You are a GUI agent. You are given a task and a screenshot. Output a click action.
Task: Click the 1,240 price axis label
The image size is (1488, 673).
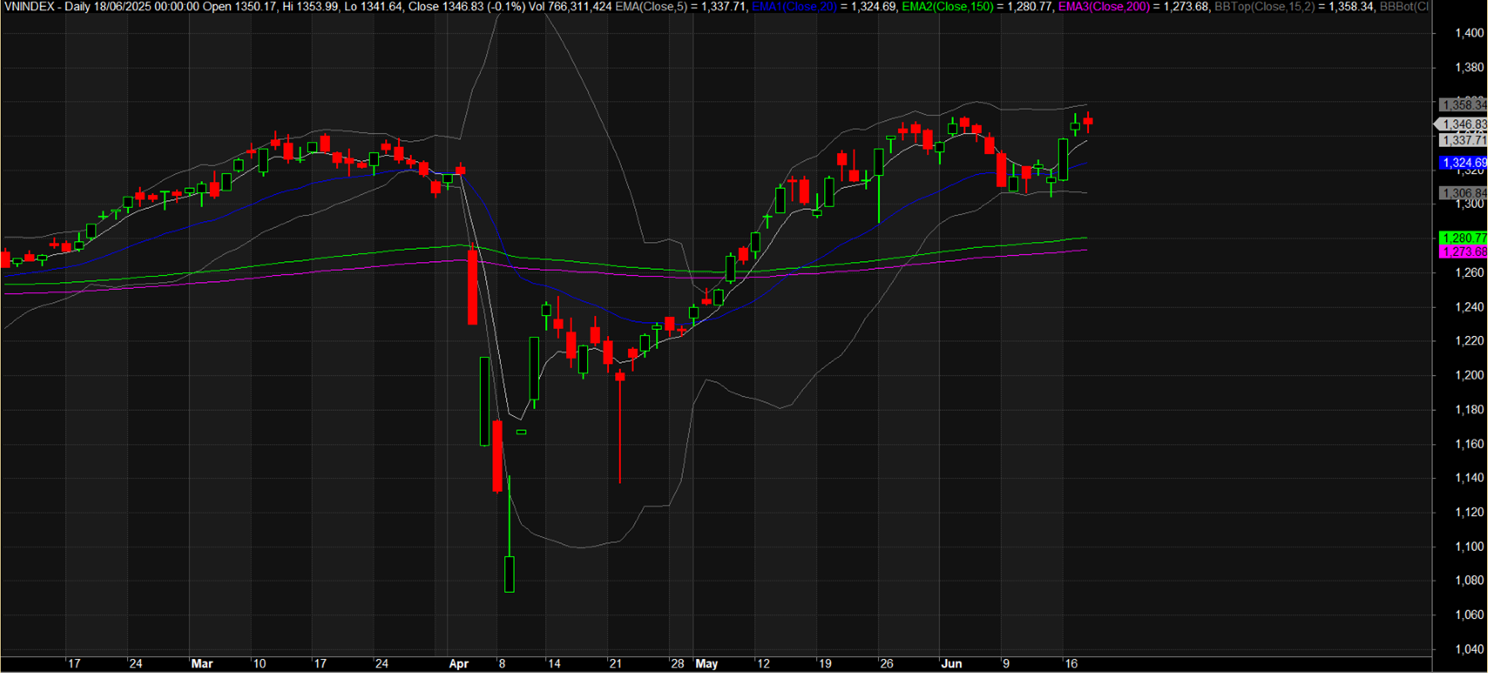pyautogui.click(x=1469, y=307)
